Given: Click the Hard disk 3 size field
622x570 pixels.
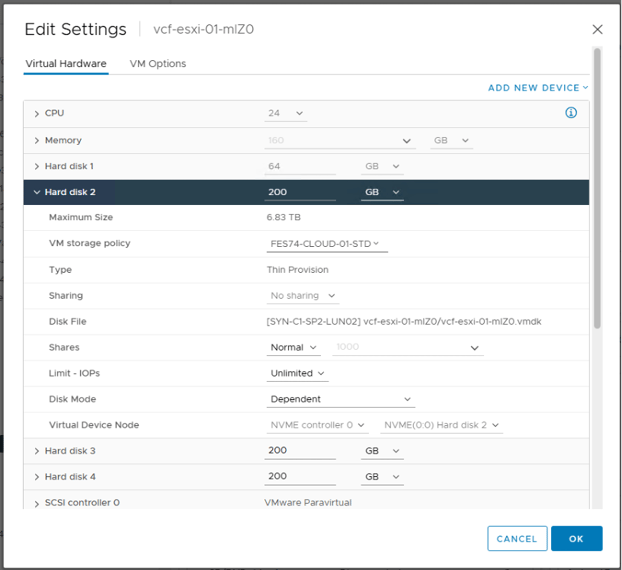Looking at the screenshot, I should point(300,451).
